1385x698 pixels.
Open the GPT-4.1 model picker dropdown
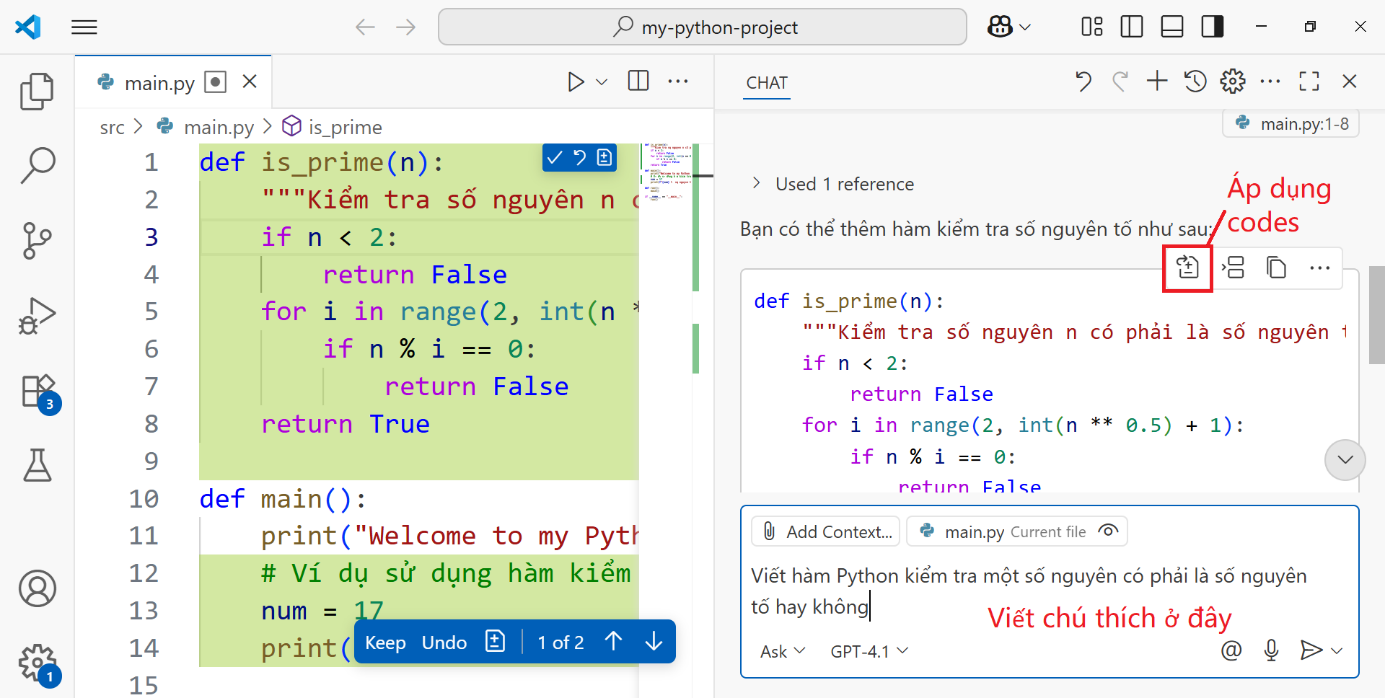(869, 651)
